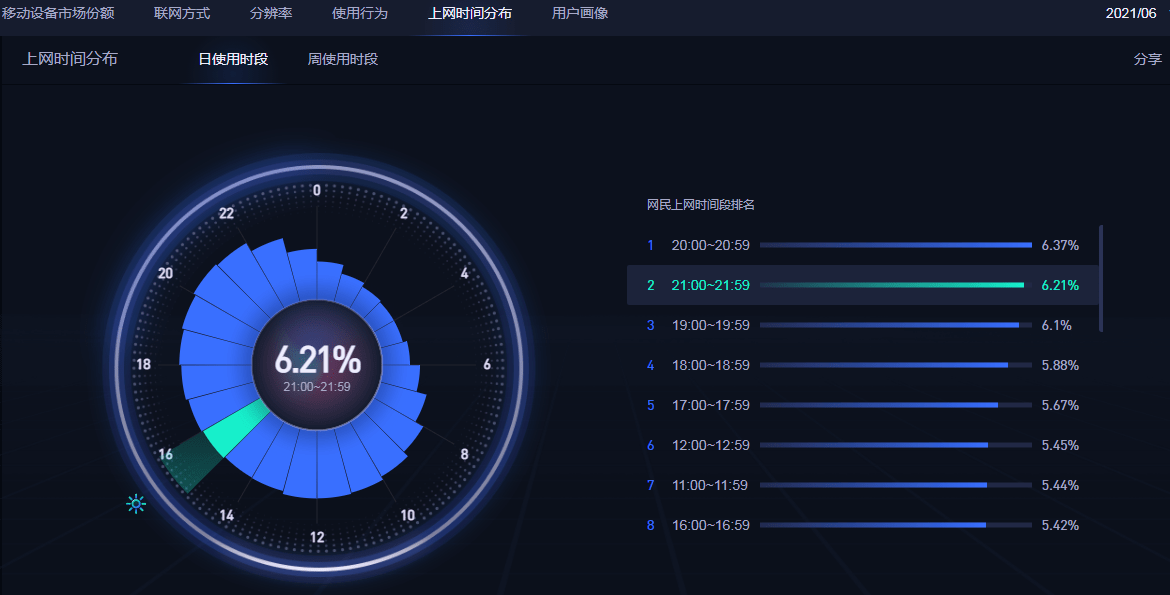This screenshot has width=1170, height=595.
Task: Open the 2021/06 date selector
Action: tap(1131, 14)
